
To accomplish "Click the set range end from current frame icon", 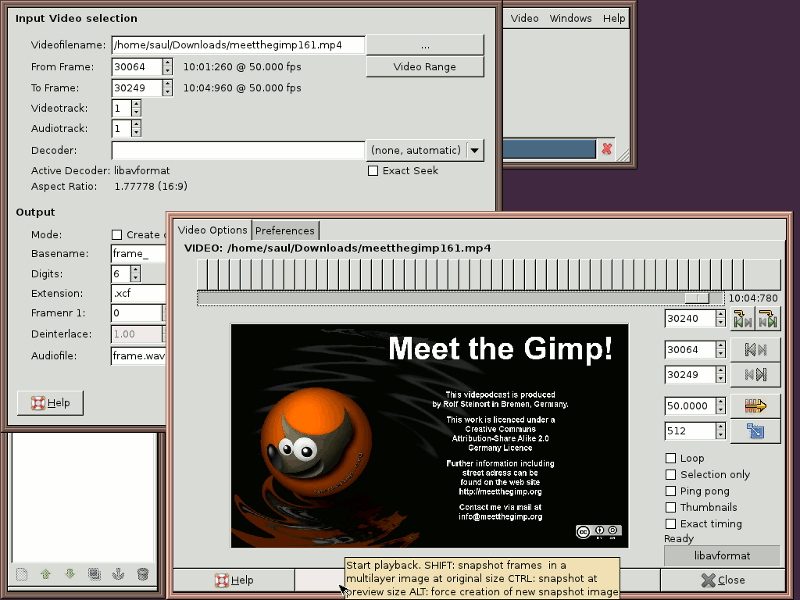I will 767,319.
